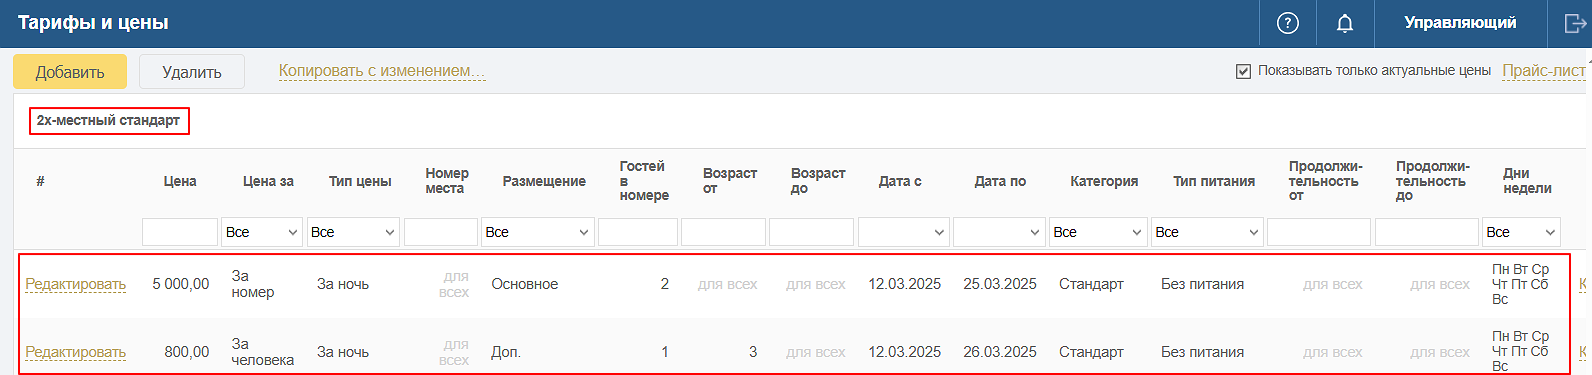Screen dimensions: 1592x375
Task: Expand the 'Тип питания' filter dropdown
Action: [x=1207, y=232]
